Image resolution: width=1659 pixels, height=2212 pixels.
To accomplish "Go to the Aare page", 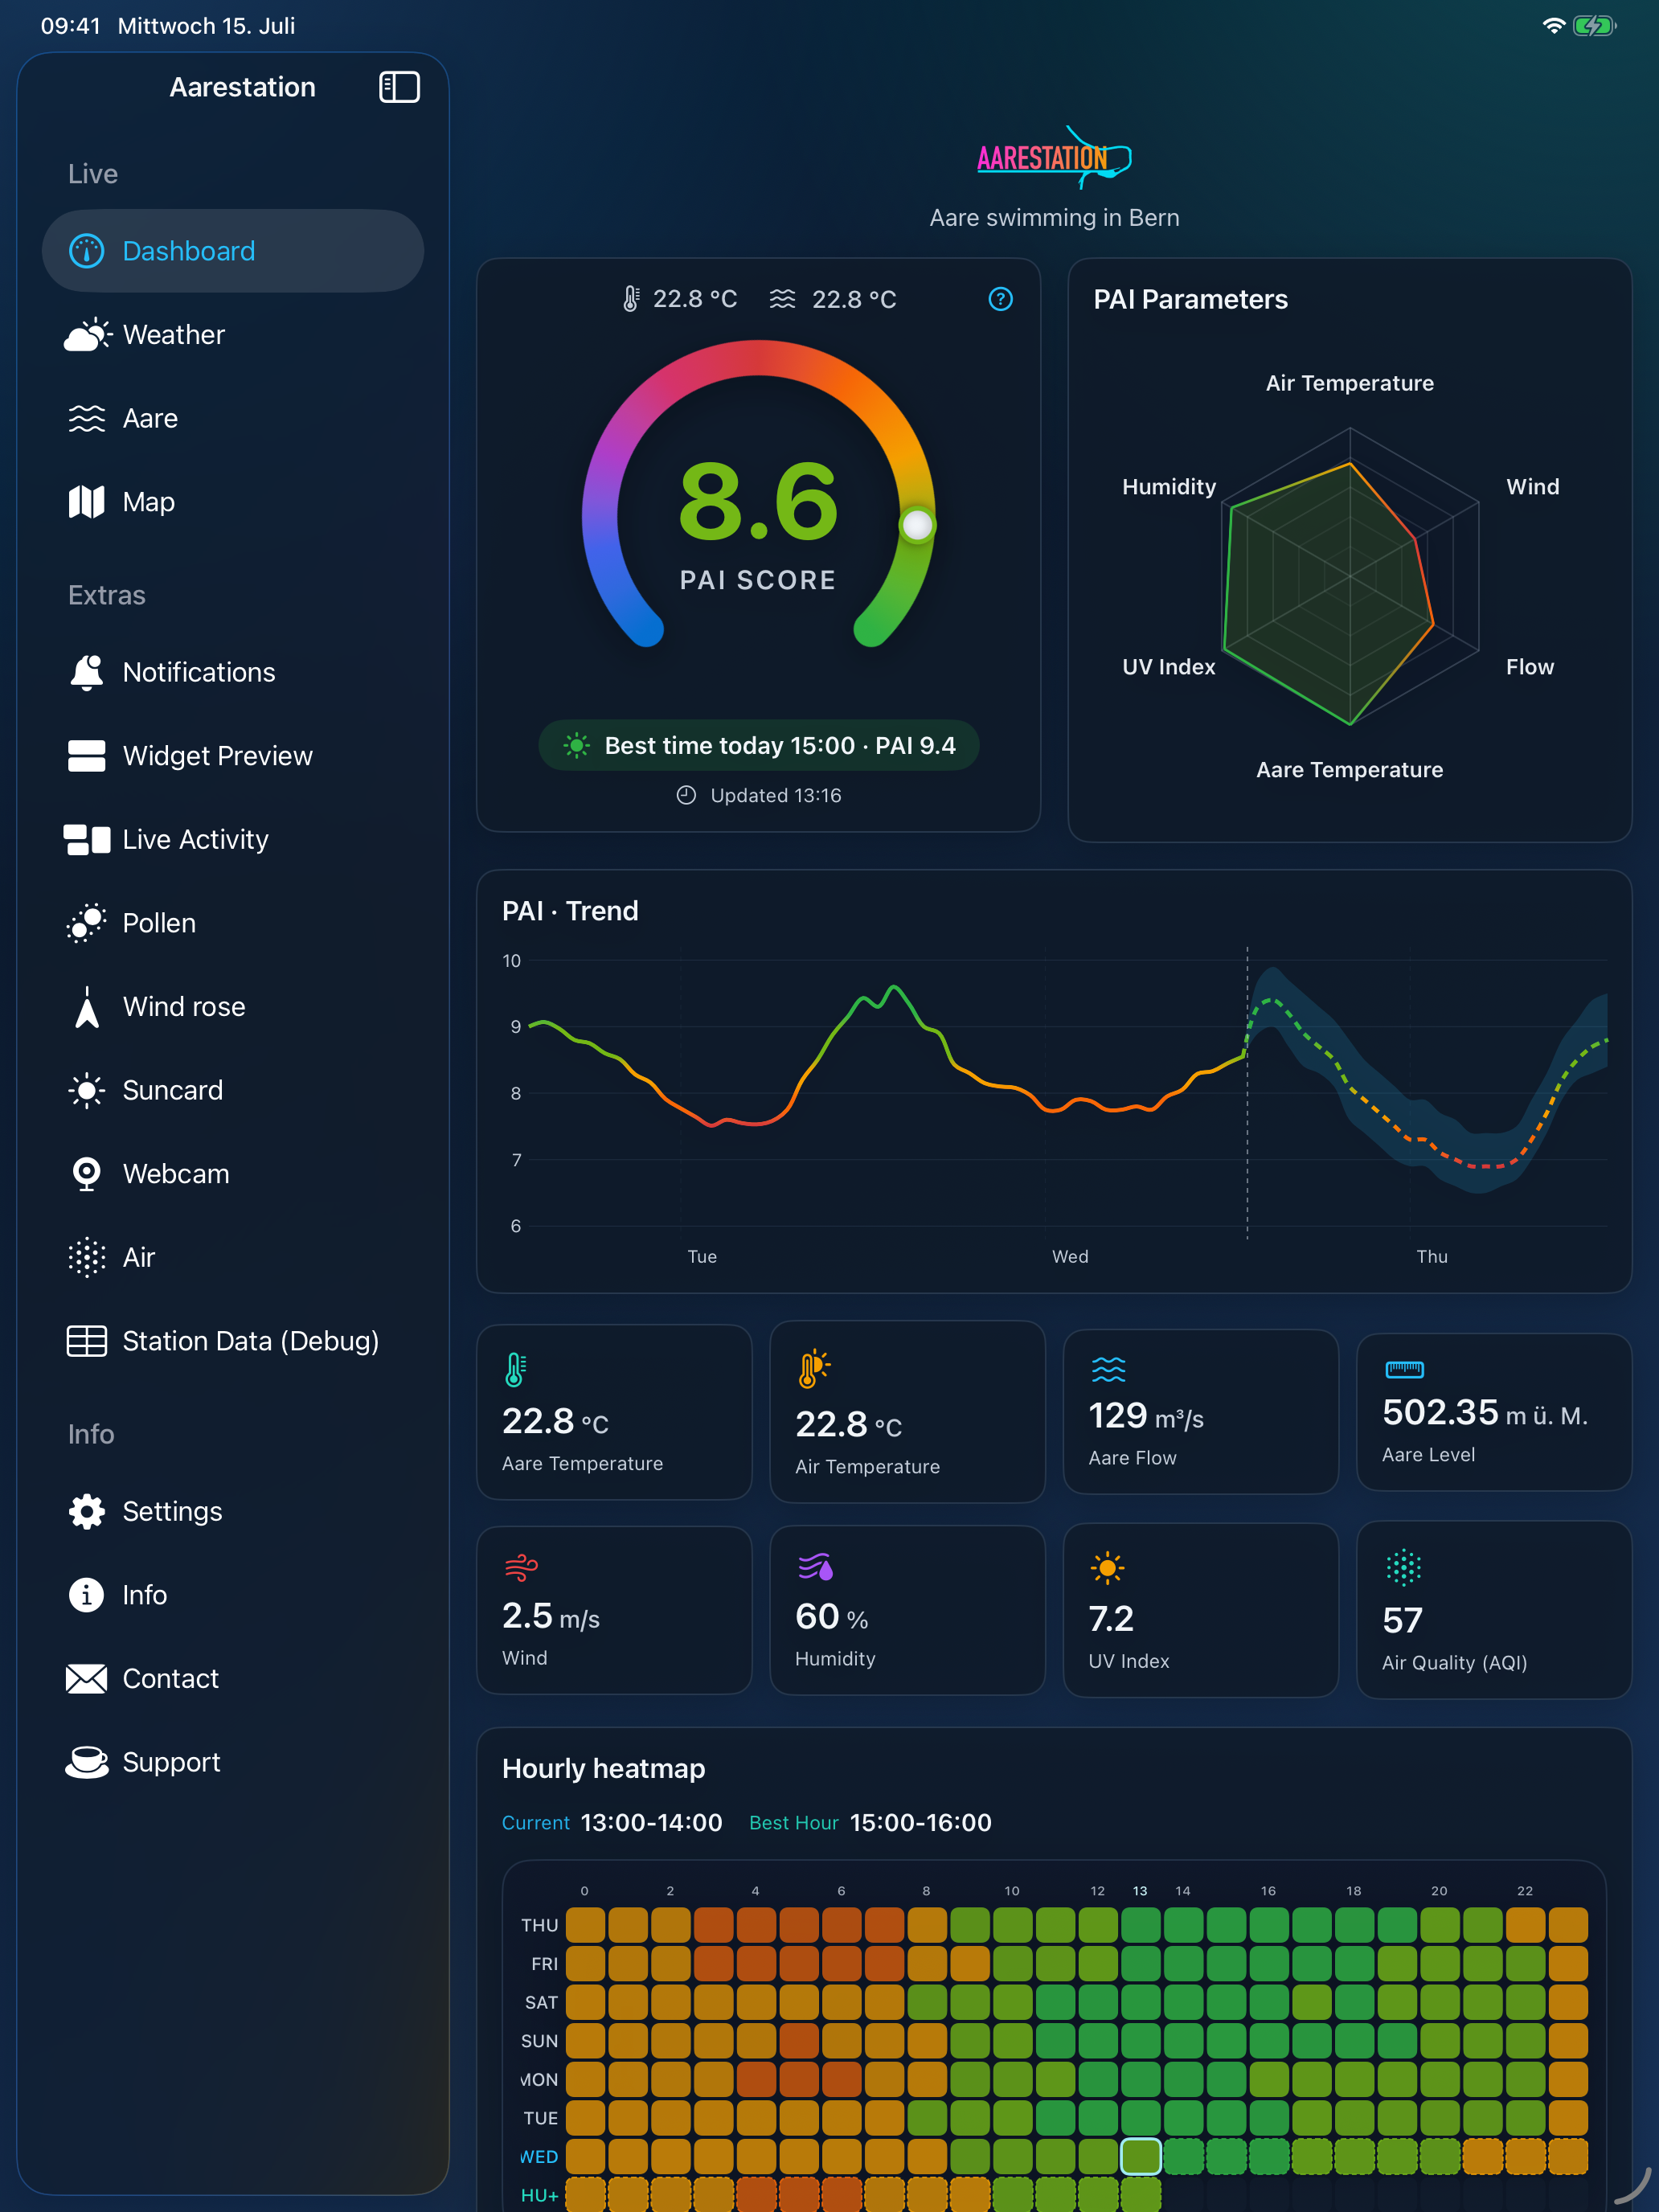I will pos(233,418).
